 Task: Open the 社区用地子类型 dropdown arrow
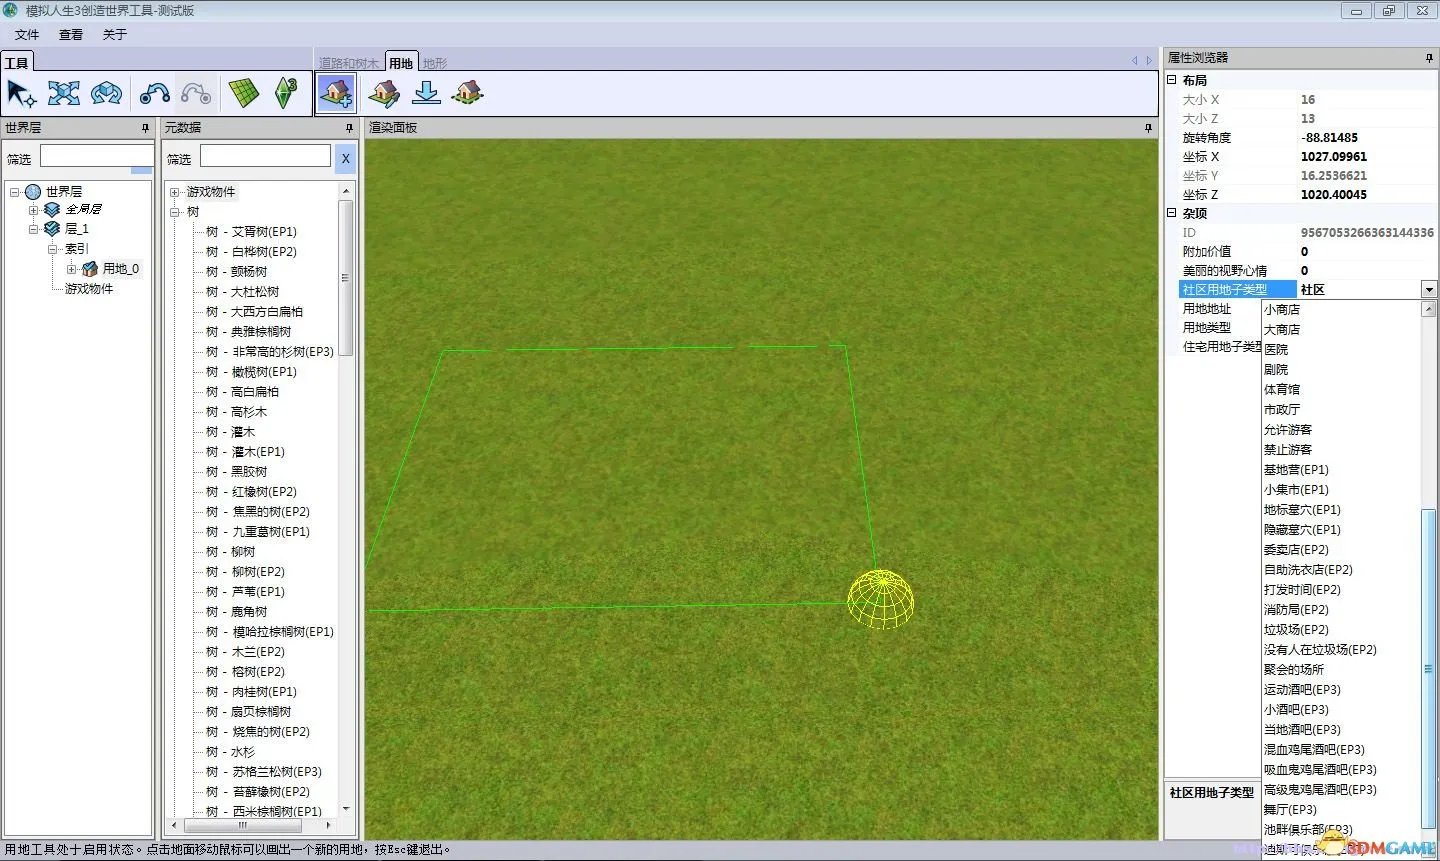[x=1428, y=289]
